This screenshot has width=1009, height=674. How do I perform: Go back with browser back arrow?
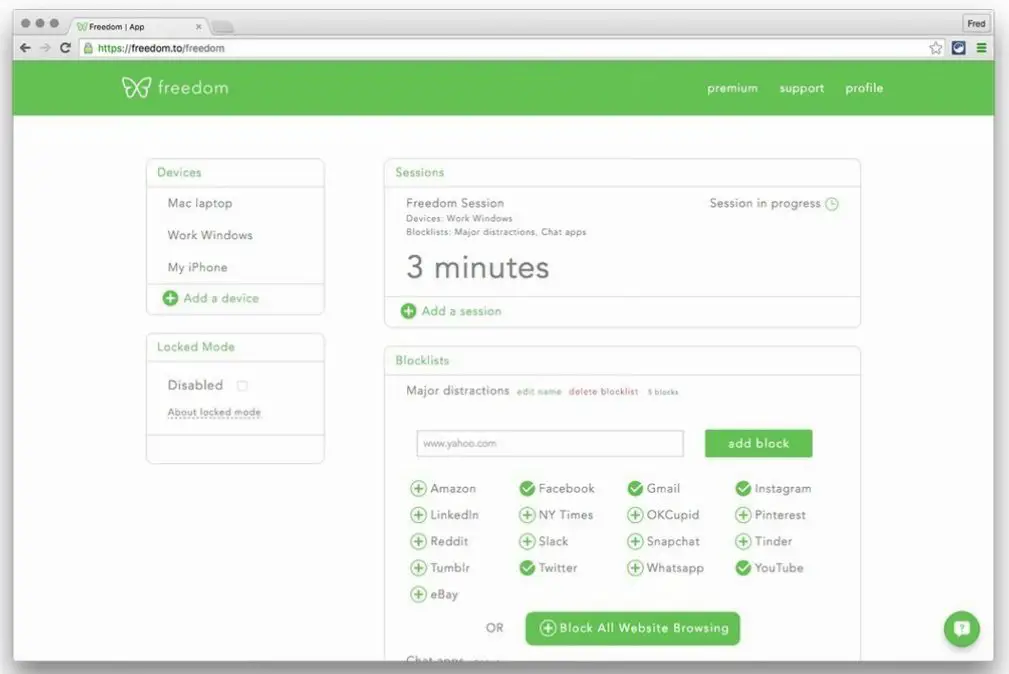point(25,48)
